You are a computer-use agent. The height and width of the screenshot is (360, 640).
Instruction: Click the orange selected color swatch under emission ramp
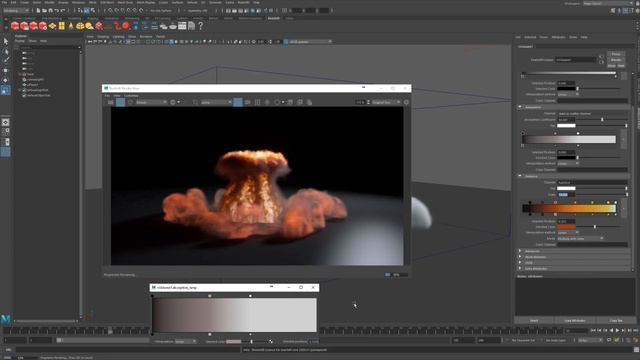click(x=567, y=227)
